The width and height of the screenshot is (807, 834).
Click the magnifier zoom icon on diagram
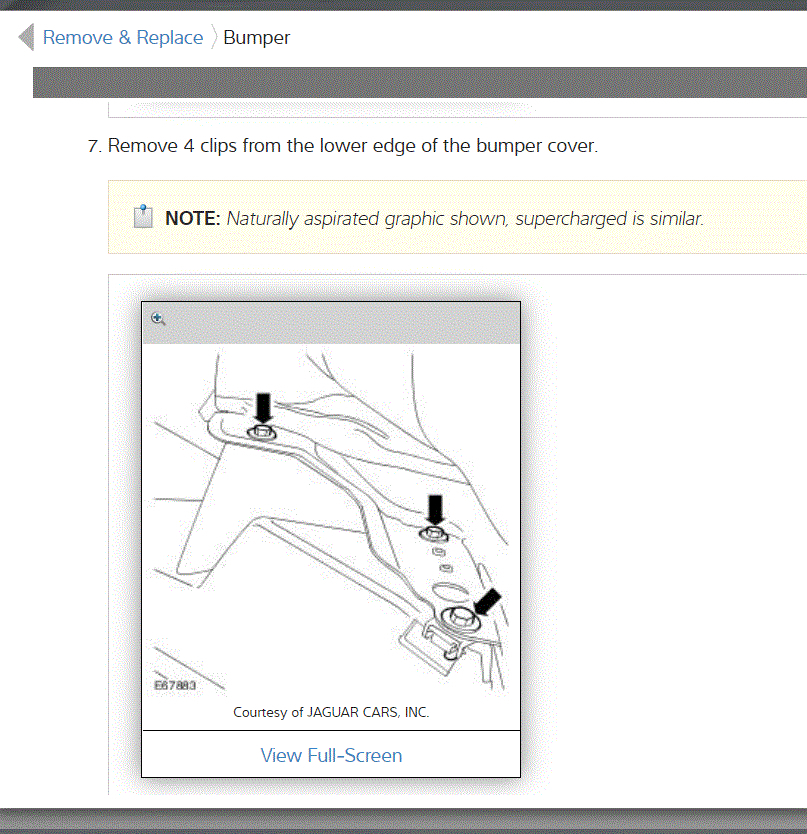(x=158, y=319)
